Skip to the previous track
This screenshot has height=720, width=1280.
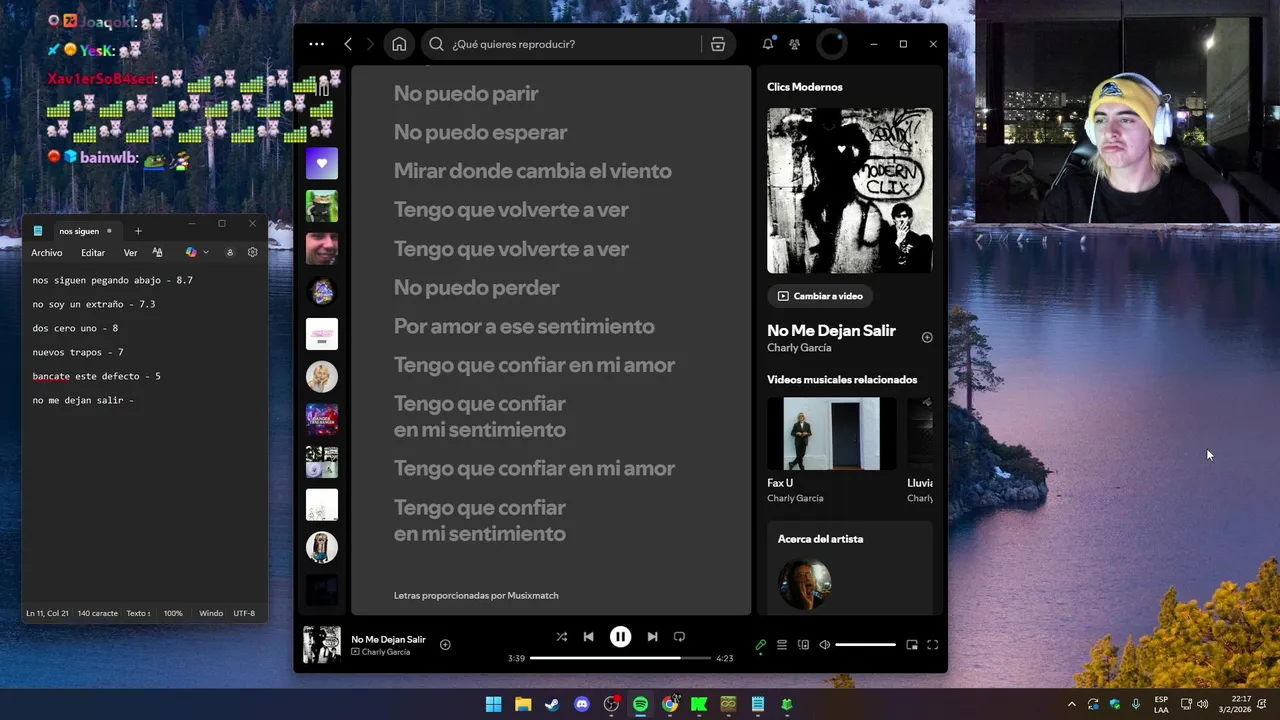589,637
